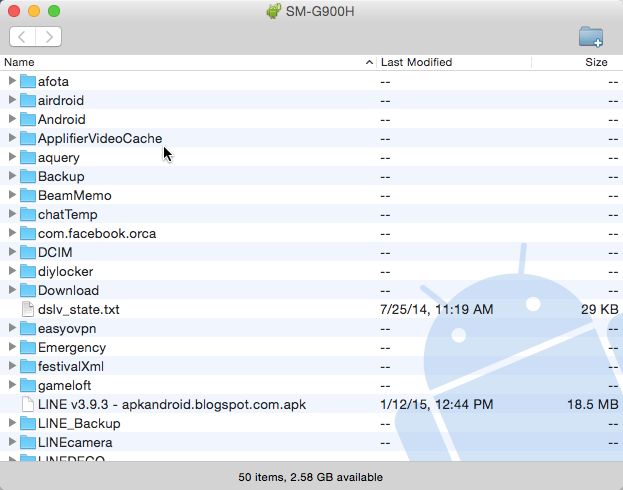Expand the DCIM folder triangle
This screenshot has height=490, width=623.
[x=12, y=252]
